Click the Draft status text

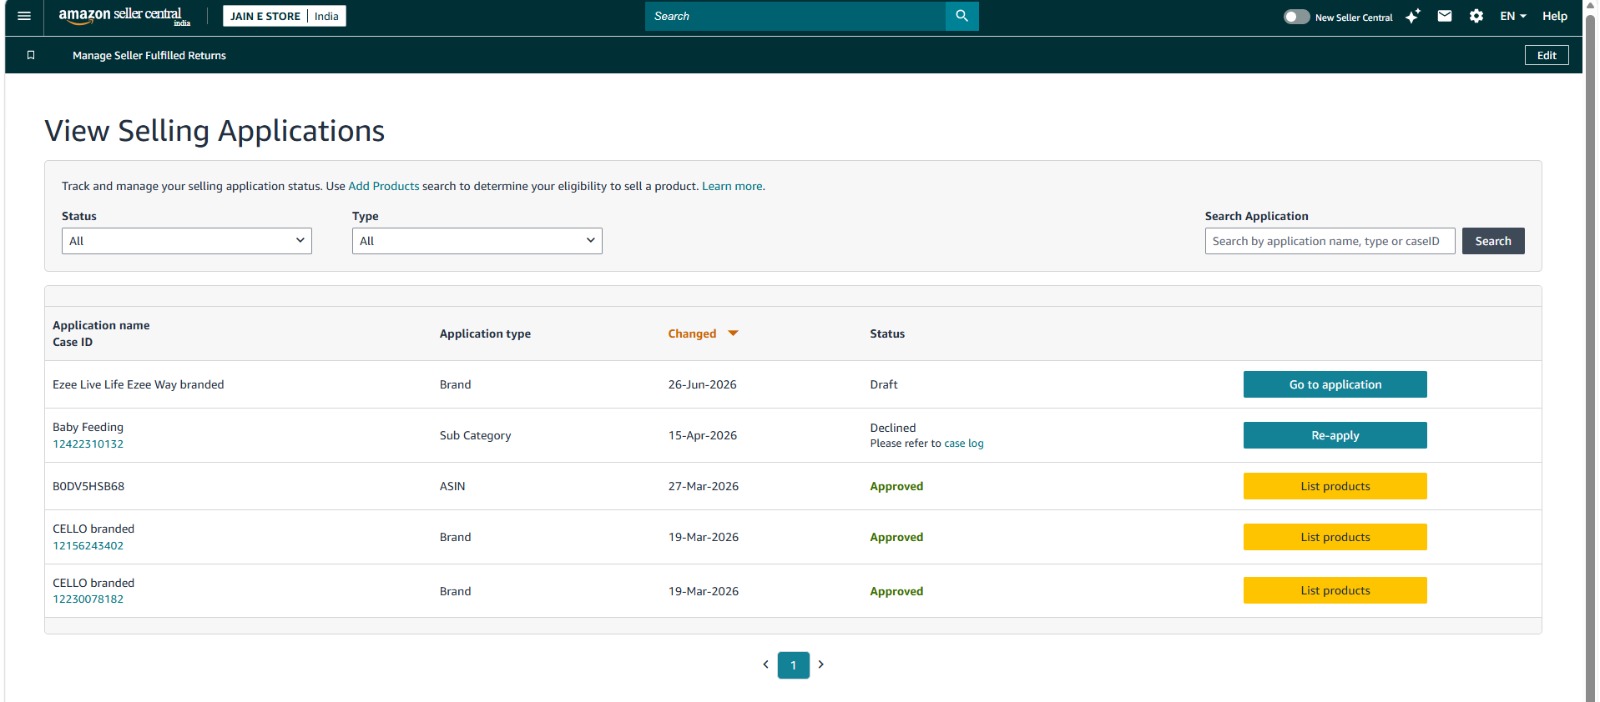tap(884, 384)
